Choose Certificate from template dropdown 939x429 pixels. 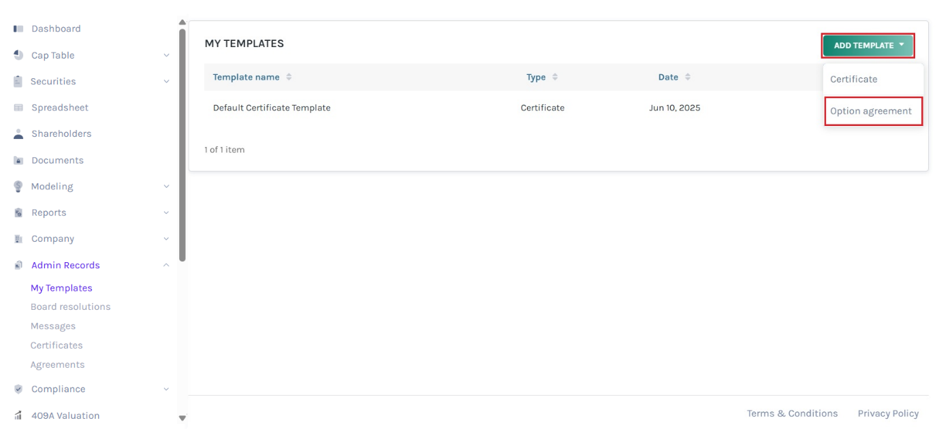pyautogui.click(x=853, y=79)
